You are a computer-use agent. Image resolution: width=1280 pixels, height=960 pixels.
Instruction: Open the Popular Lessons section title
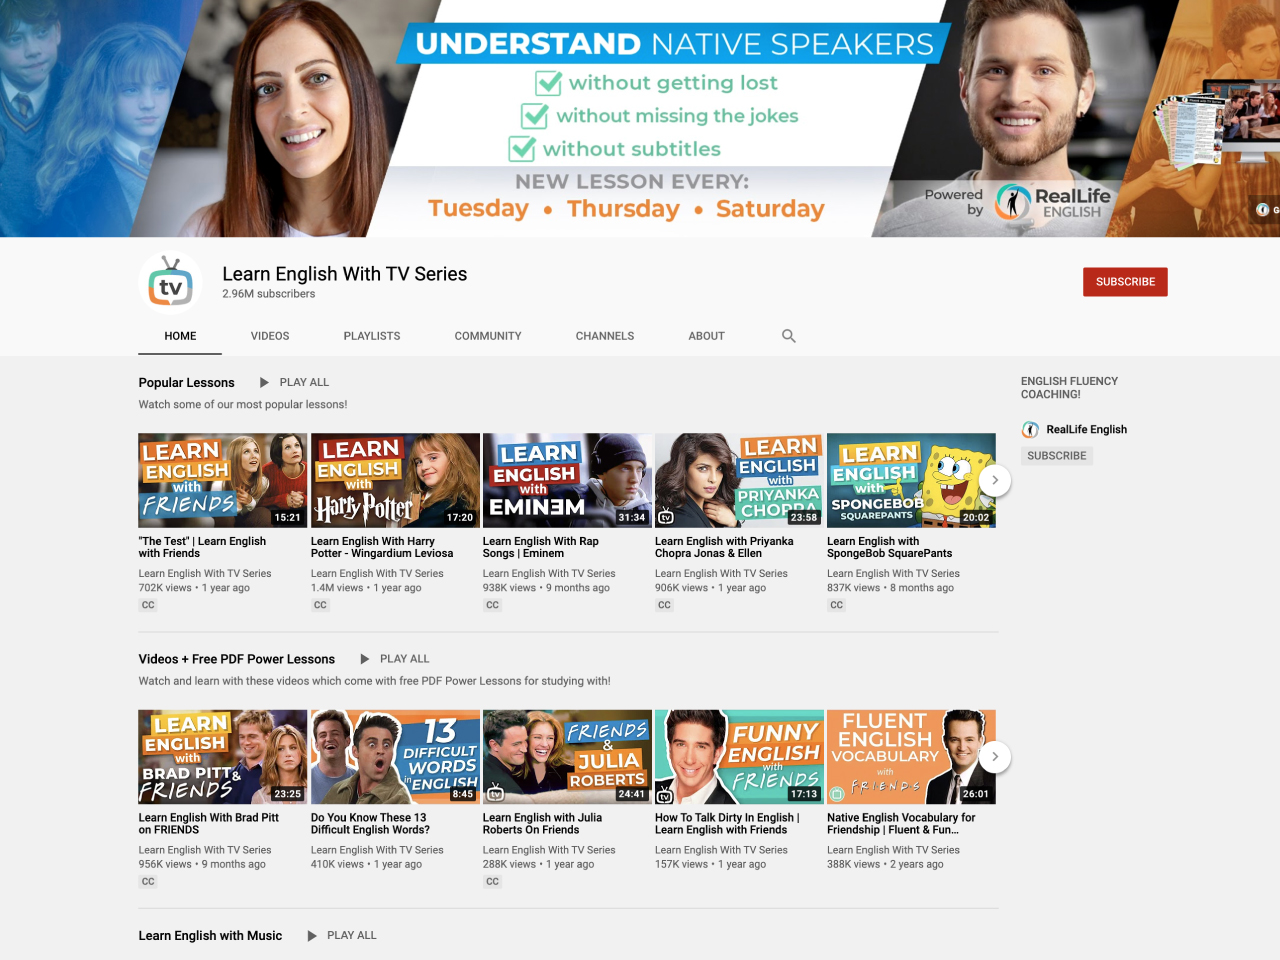point(187,383)
